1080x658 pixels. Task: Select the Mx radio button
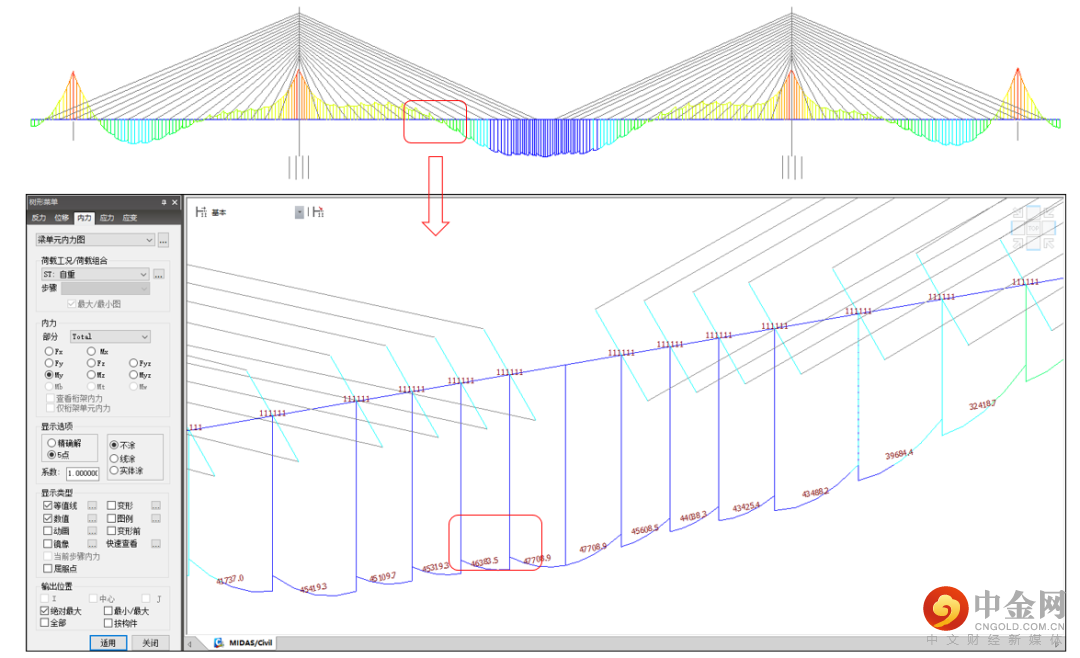[x=91, y=351]
